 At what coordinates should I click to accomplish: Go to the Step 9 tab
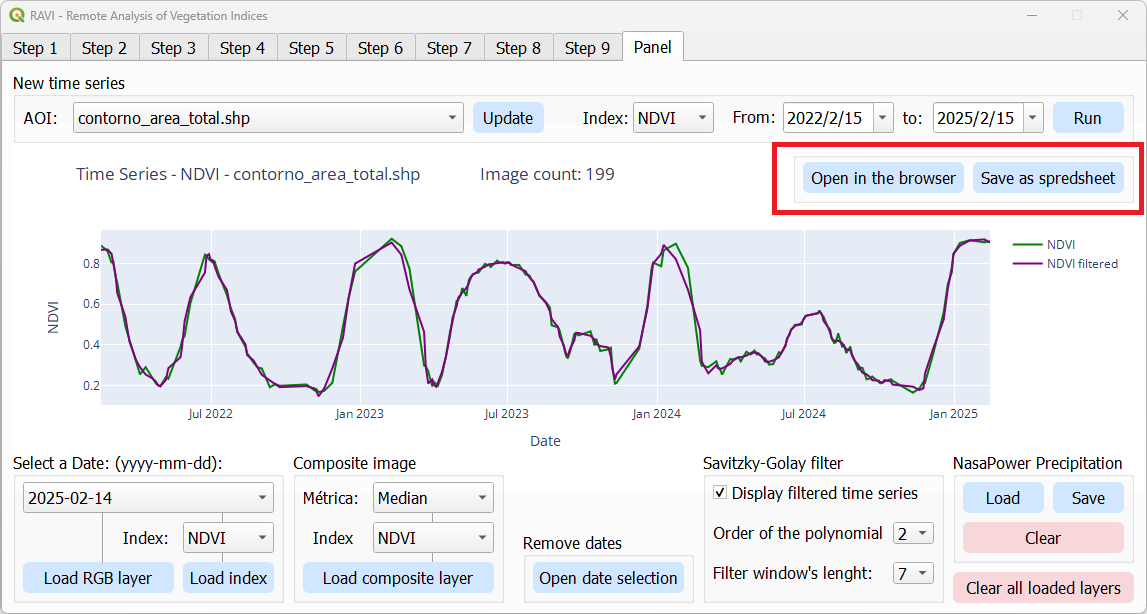pos(587,48)
